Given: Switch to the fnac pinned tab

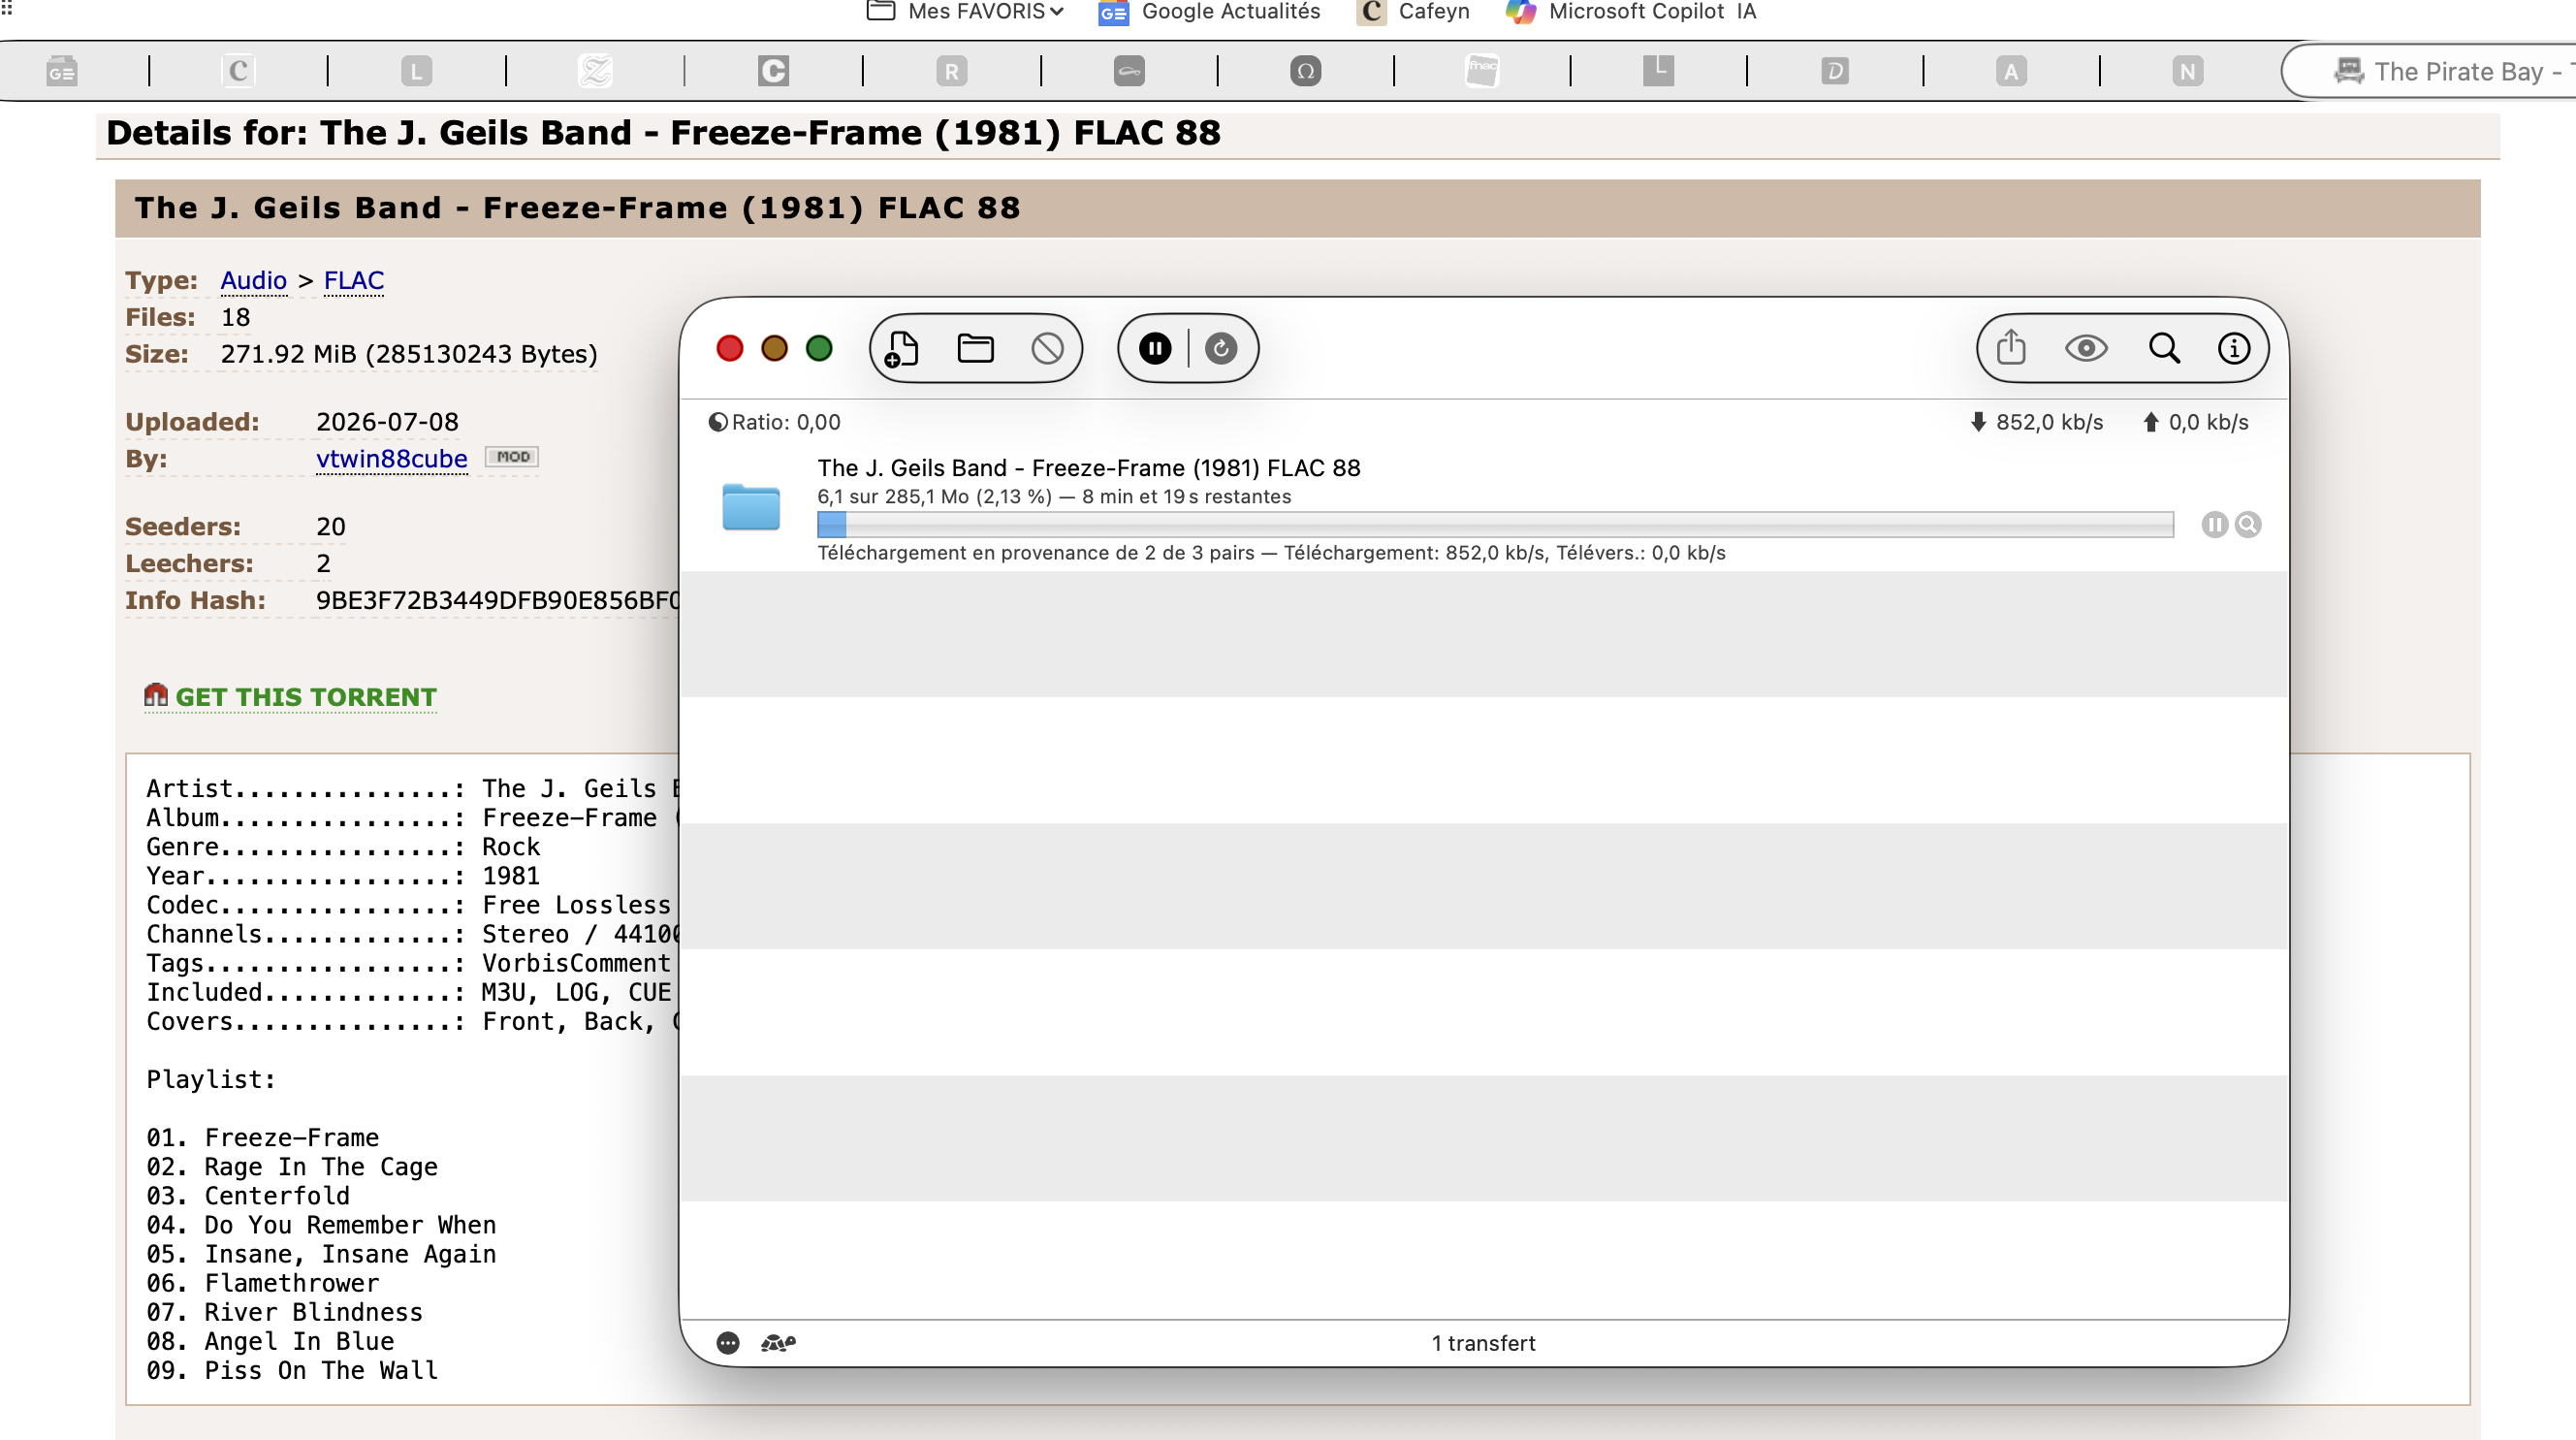Looking at the screenshot, I should tap(1482, 71).
